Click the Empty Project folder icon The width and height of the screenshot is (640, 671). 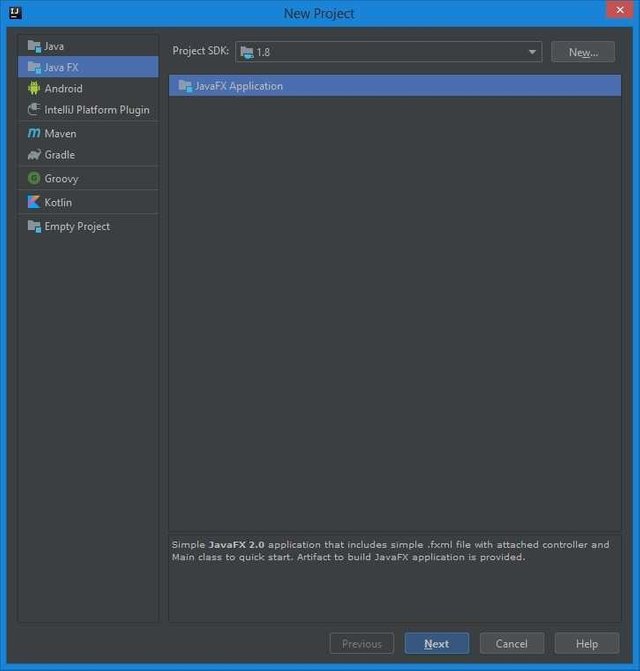(34, 226)
